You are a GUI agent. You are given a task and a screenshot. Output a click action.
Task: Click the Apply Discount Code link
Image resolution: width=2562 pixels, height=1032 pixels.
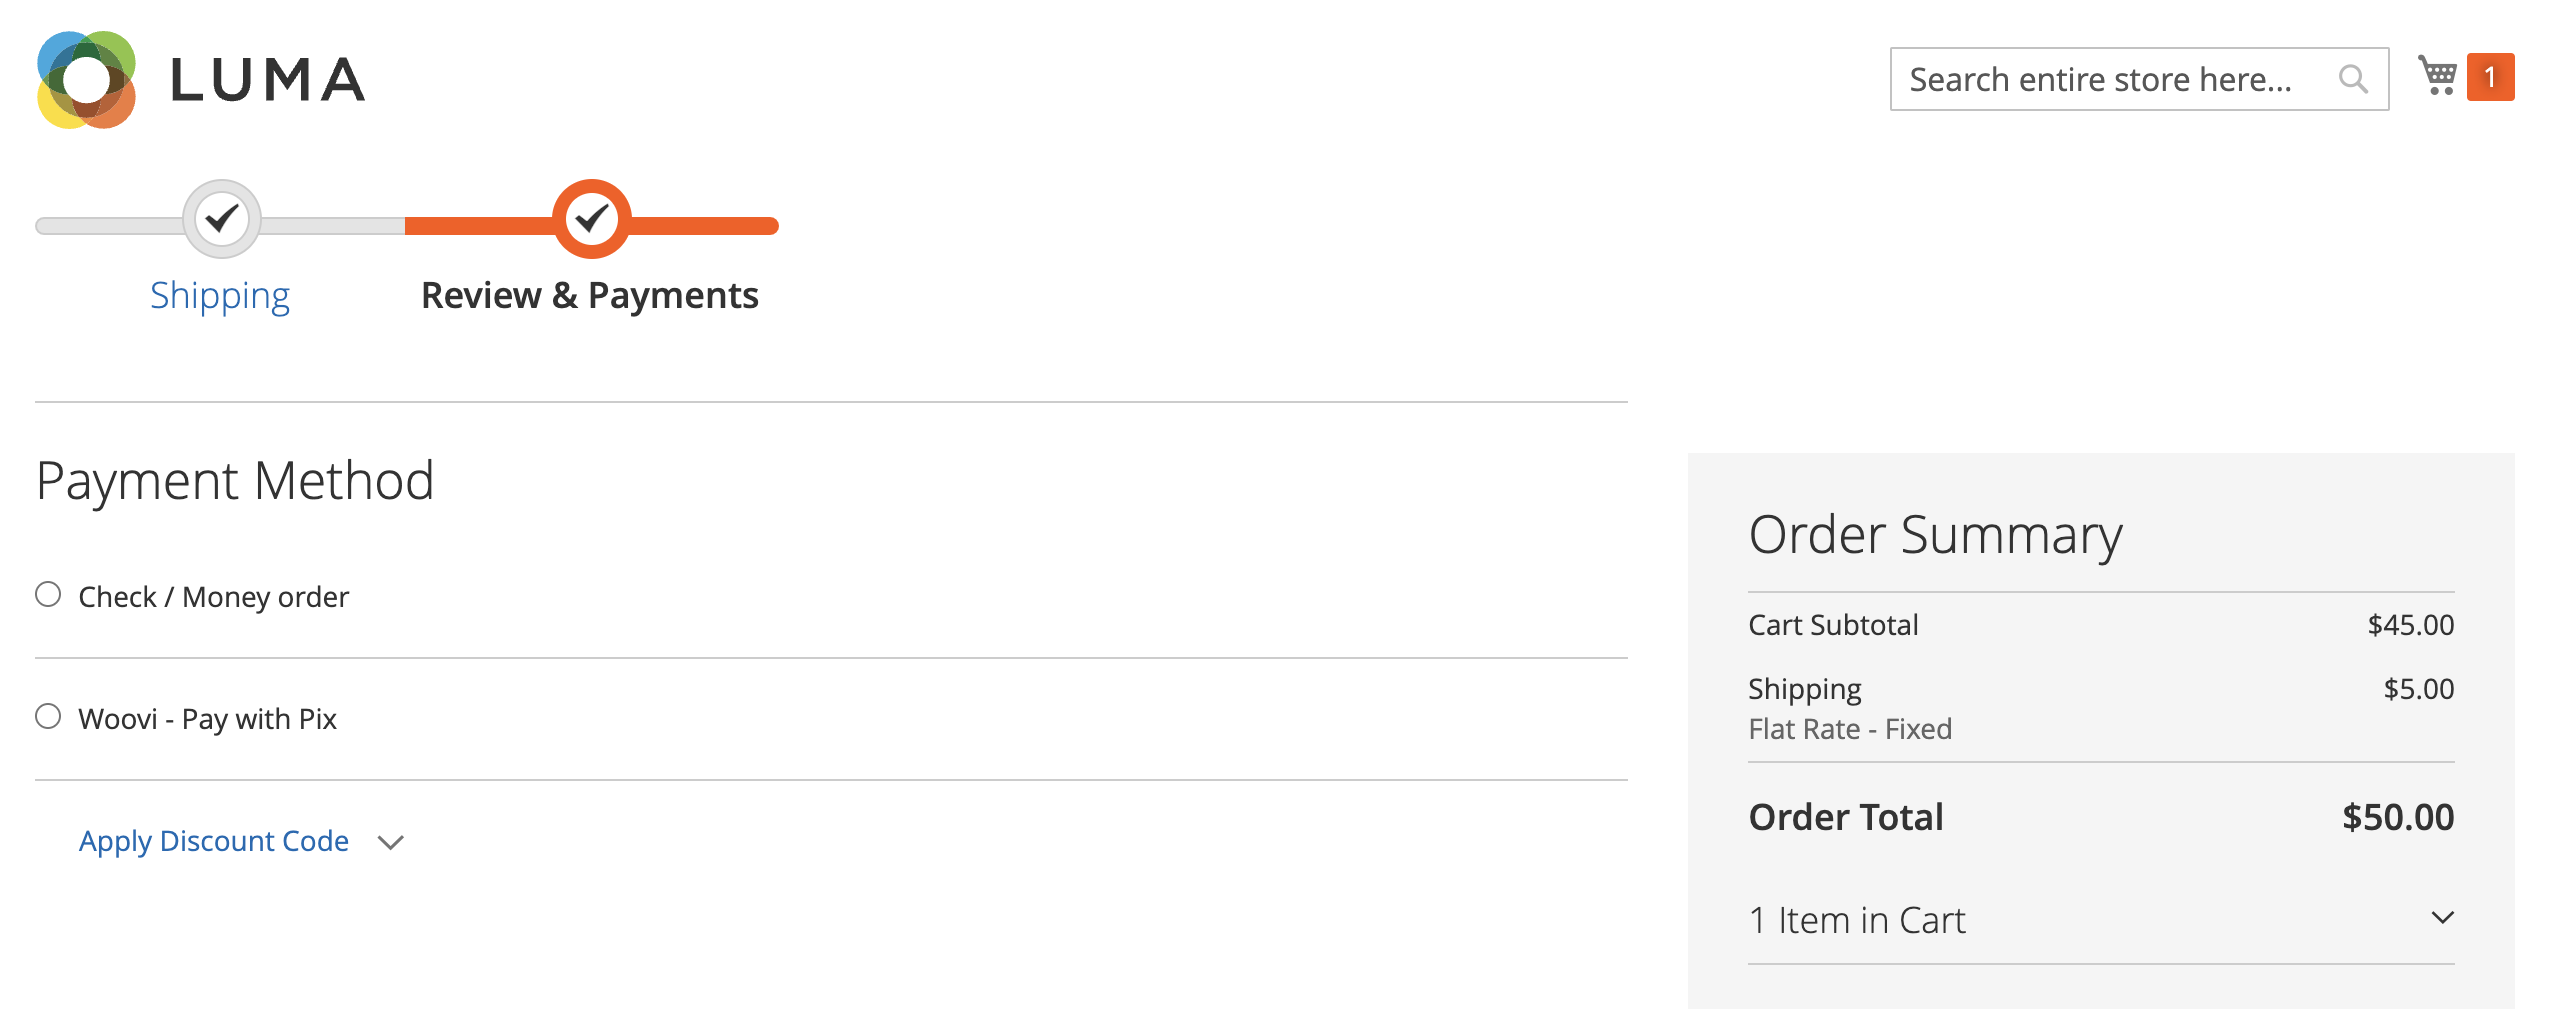click(x=214, y=841)
